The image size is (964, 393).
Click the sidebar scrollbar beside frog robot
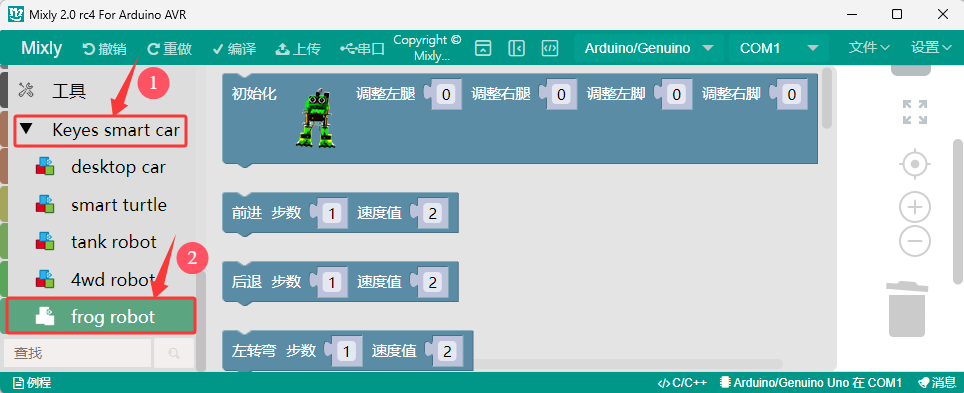coord(200,320)
